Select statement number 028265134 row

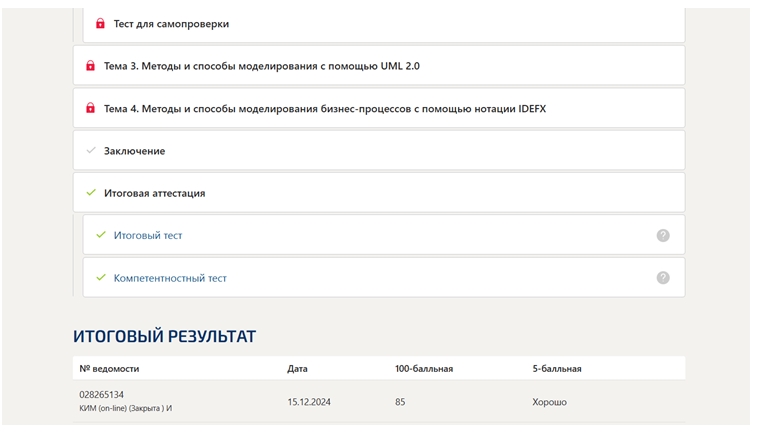point(379,401)
